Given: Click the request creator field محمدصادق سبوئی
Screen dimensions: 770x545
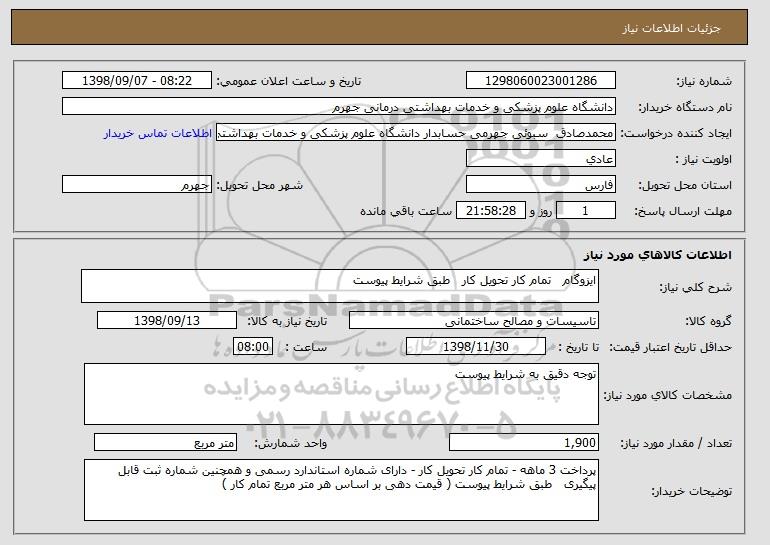Looking at the screenshot, I should 416,133.
